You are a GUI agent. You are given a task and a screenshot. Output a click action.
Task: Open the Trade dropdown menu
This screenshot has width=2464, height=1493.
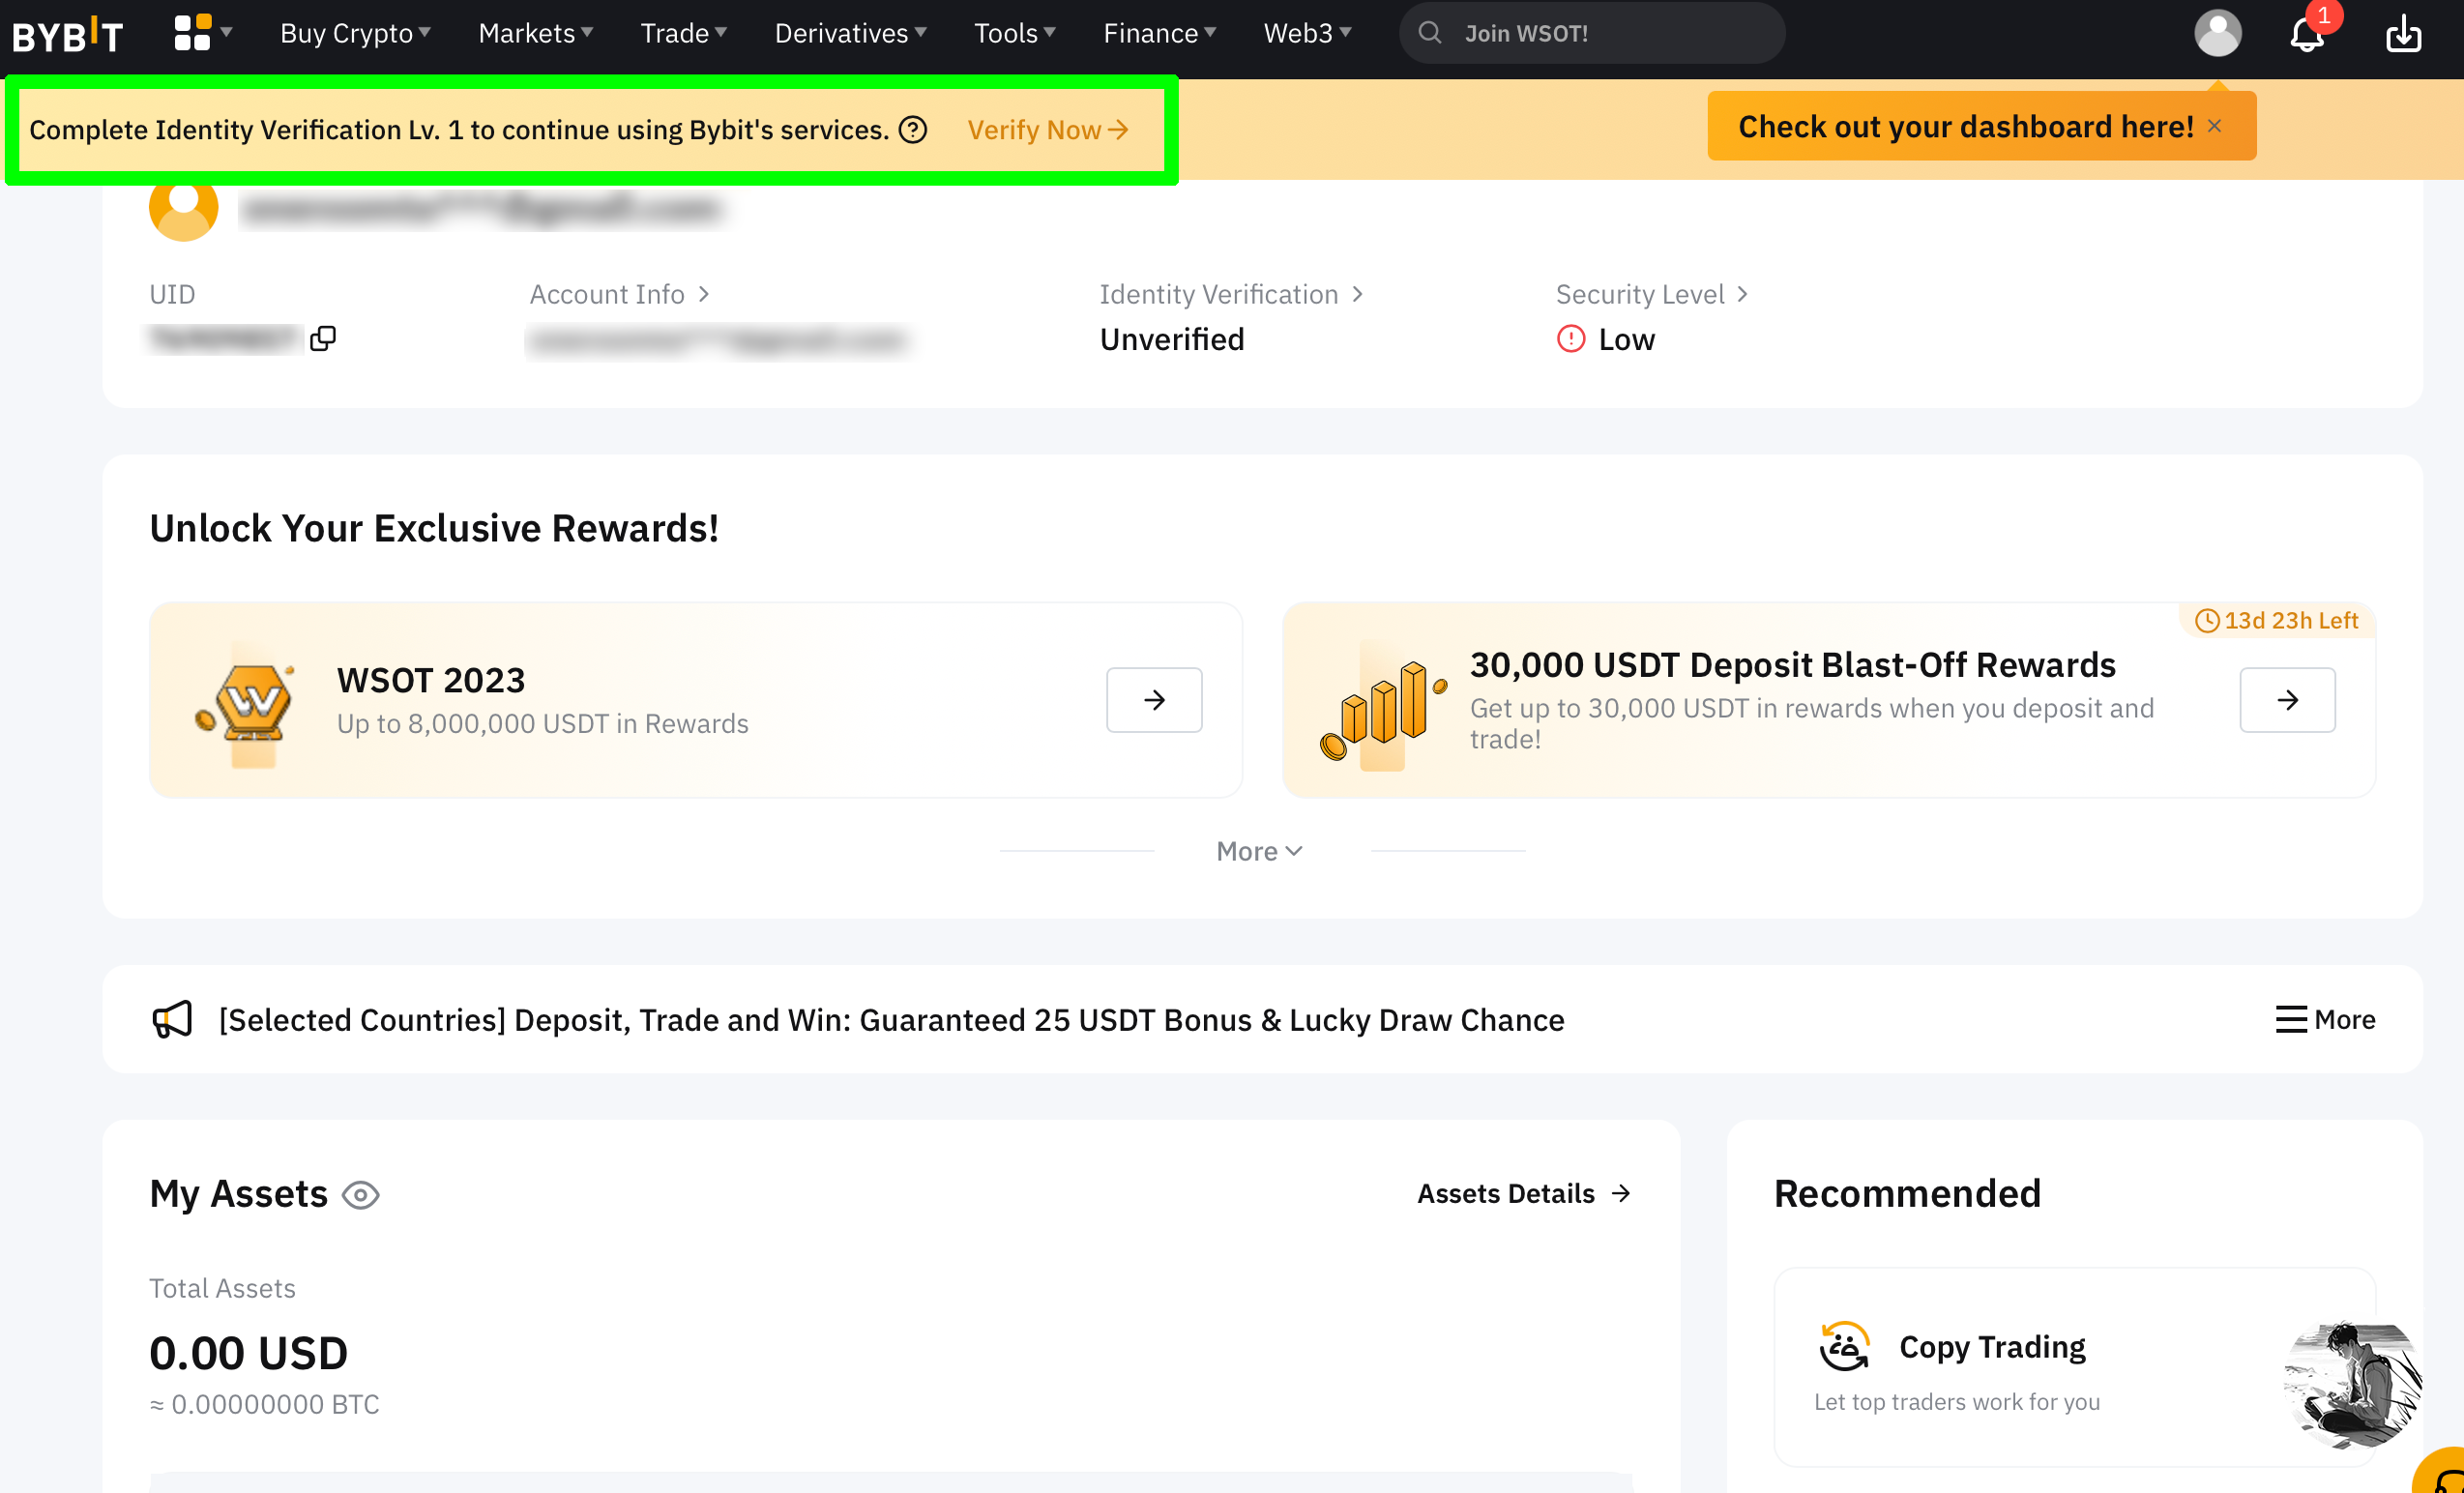pos(683,33)
